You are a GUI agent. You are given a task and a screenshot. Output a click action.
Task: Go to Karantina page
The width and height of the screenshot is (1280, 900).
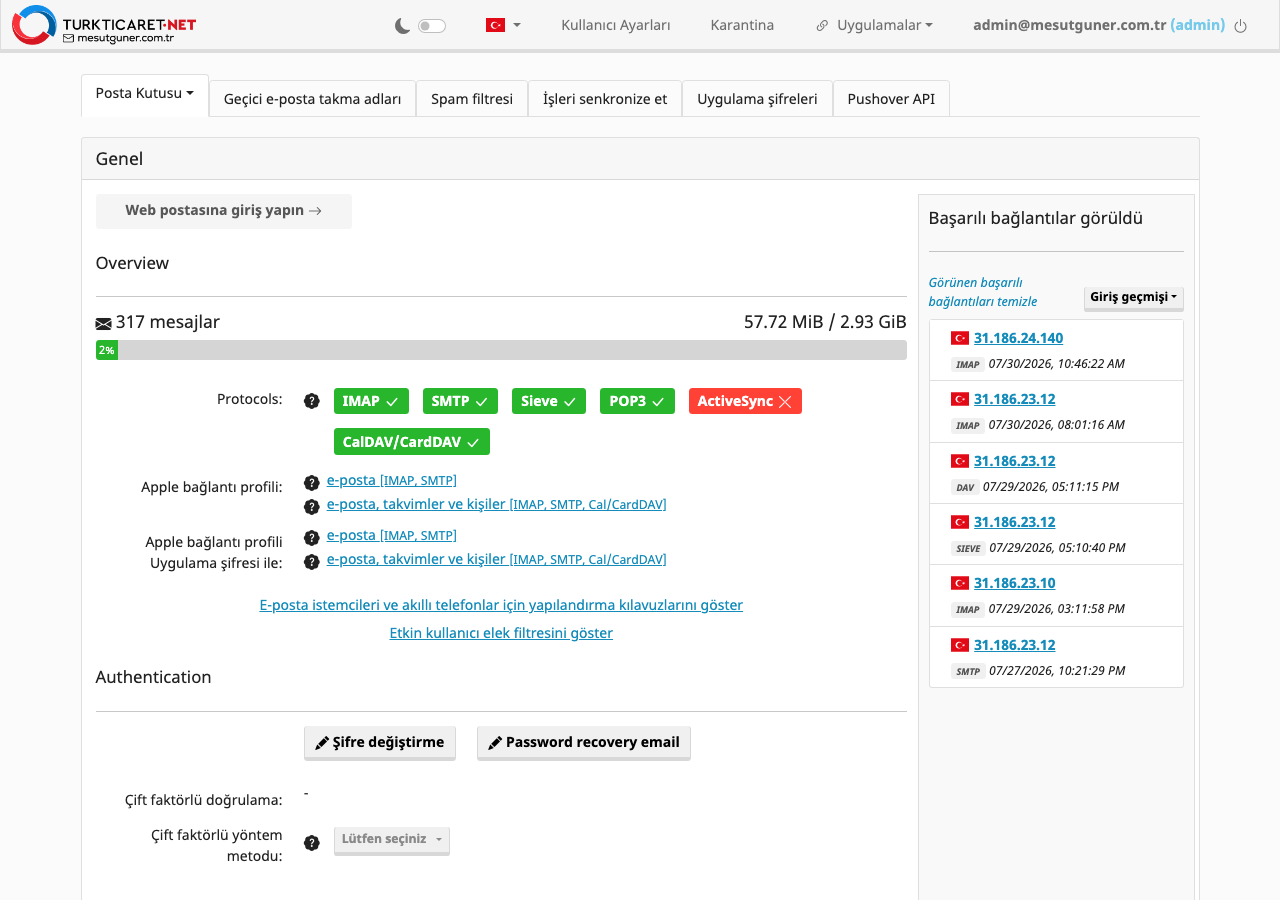click(742, 25)
